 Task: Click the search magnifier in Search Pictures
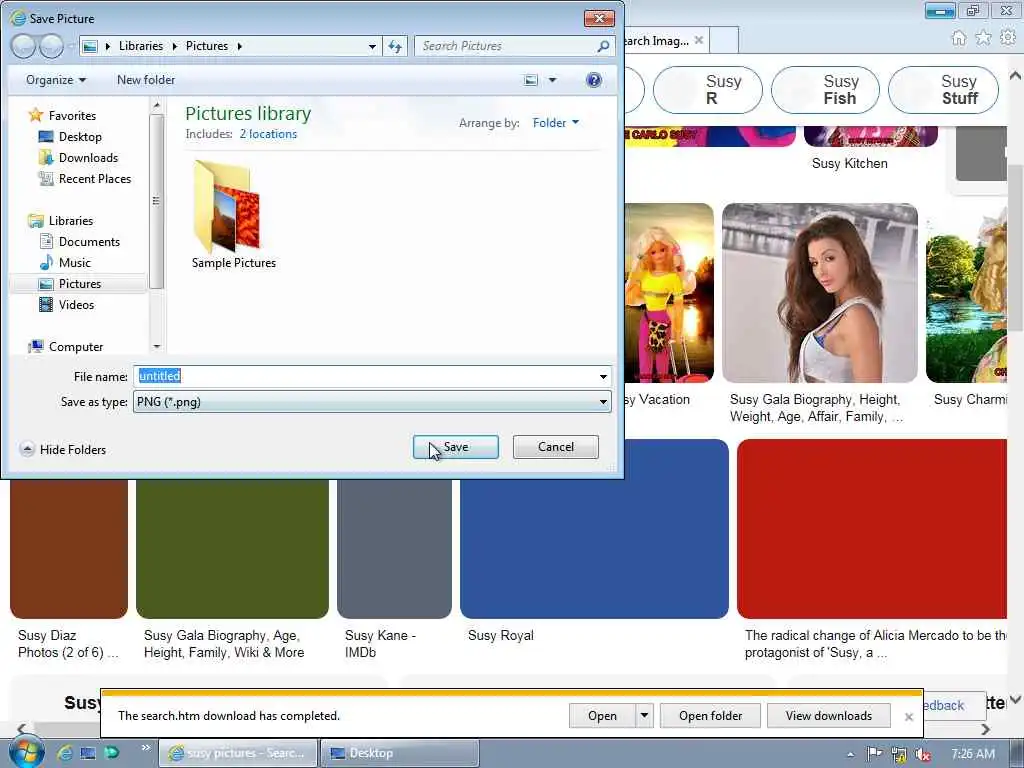pos(603,46)
